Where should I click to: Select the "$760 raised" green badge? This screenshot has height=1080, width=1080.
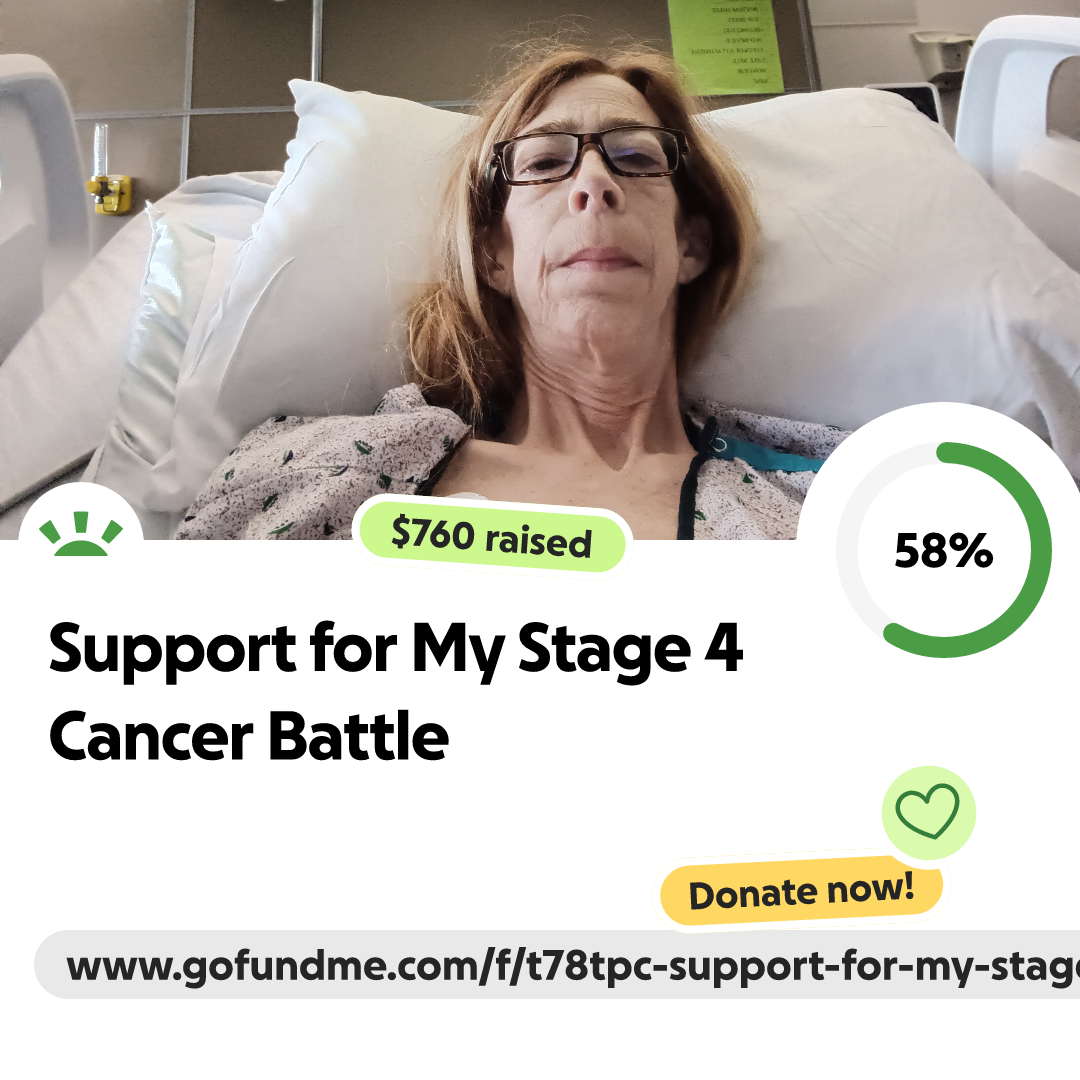491,537
